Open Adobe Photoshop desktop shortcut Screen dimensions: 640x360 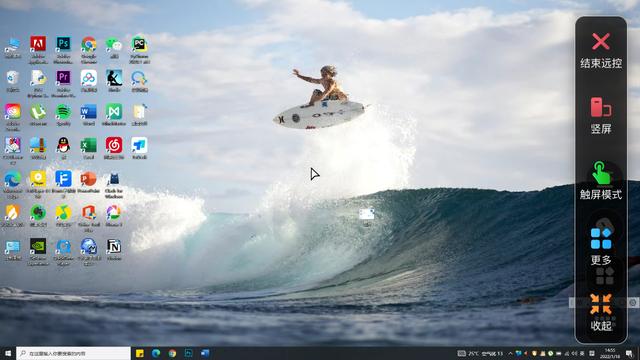[x=63, y=49]
